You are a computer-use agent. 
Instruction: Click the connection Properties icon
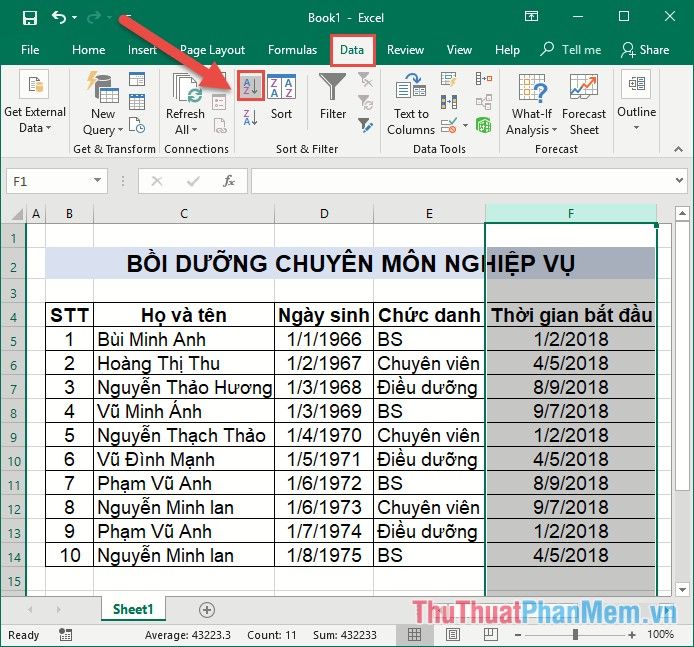point(220,103)
